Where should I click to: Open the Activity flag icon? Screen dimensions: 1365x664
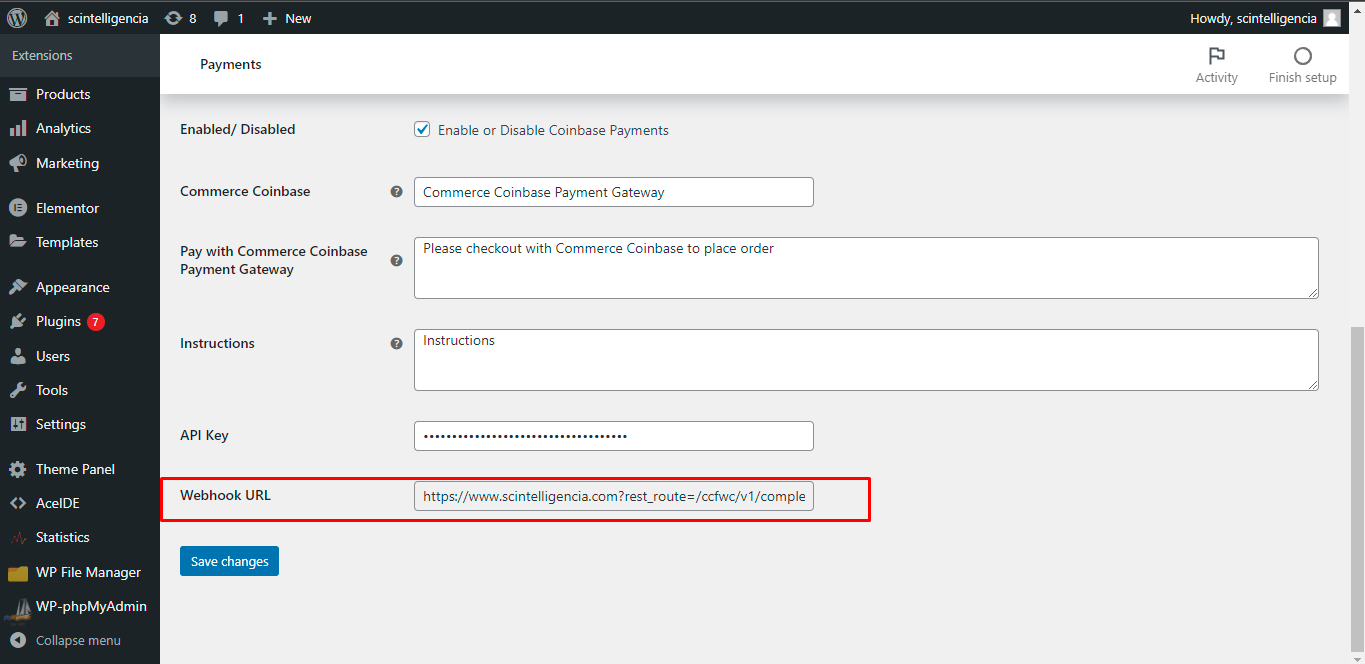coord(1216,56)
